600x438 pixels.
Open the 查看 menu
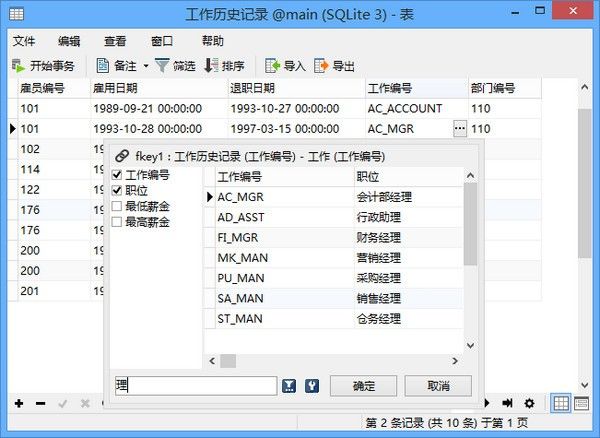(x=115, y=41)
